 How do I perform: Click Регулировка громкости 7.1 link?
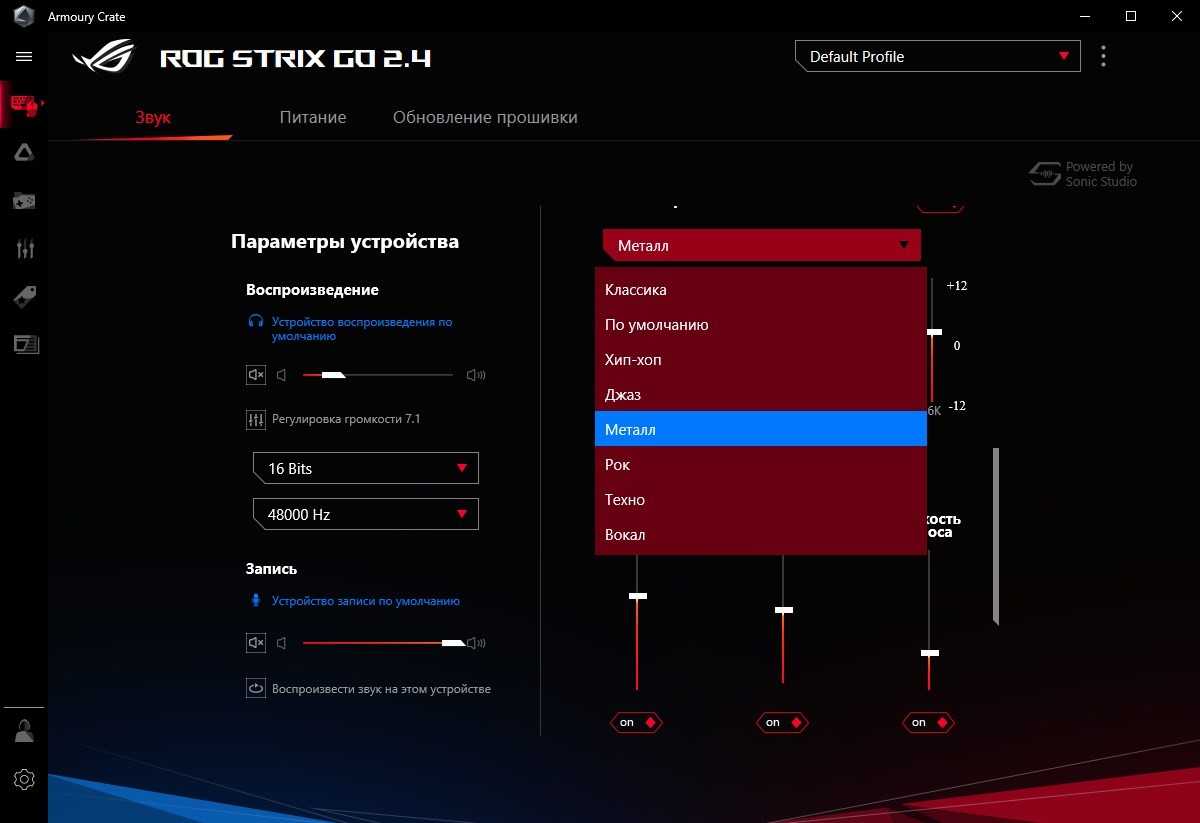(346, 419)
